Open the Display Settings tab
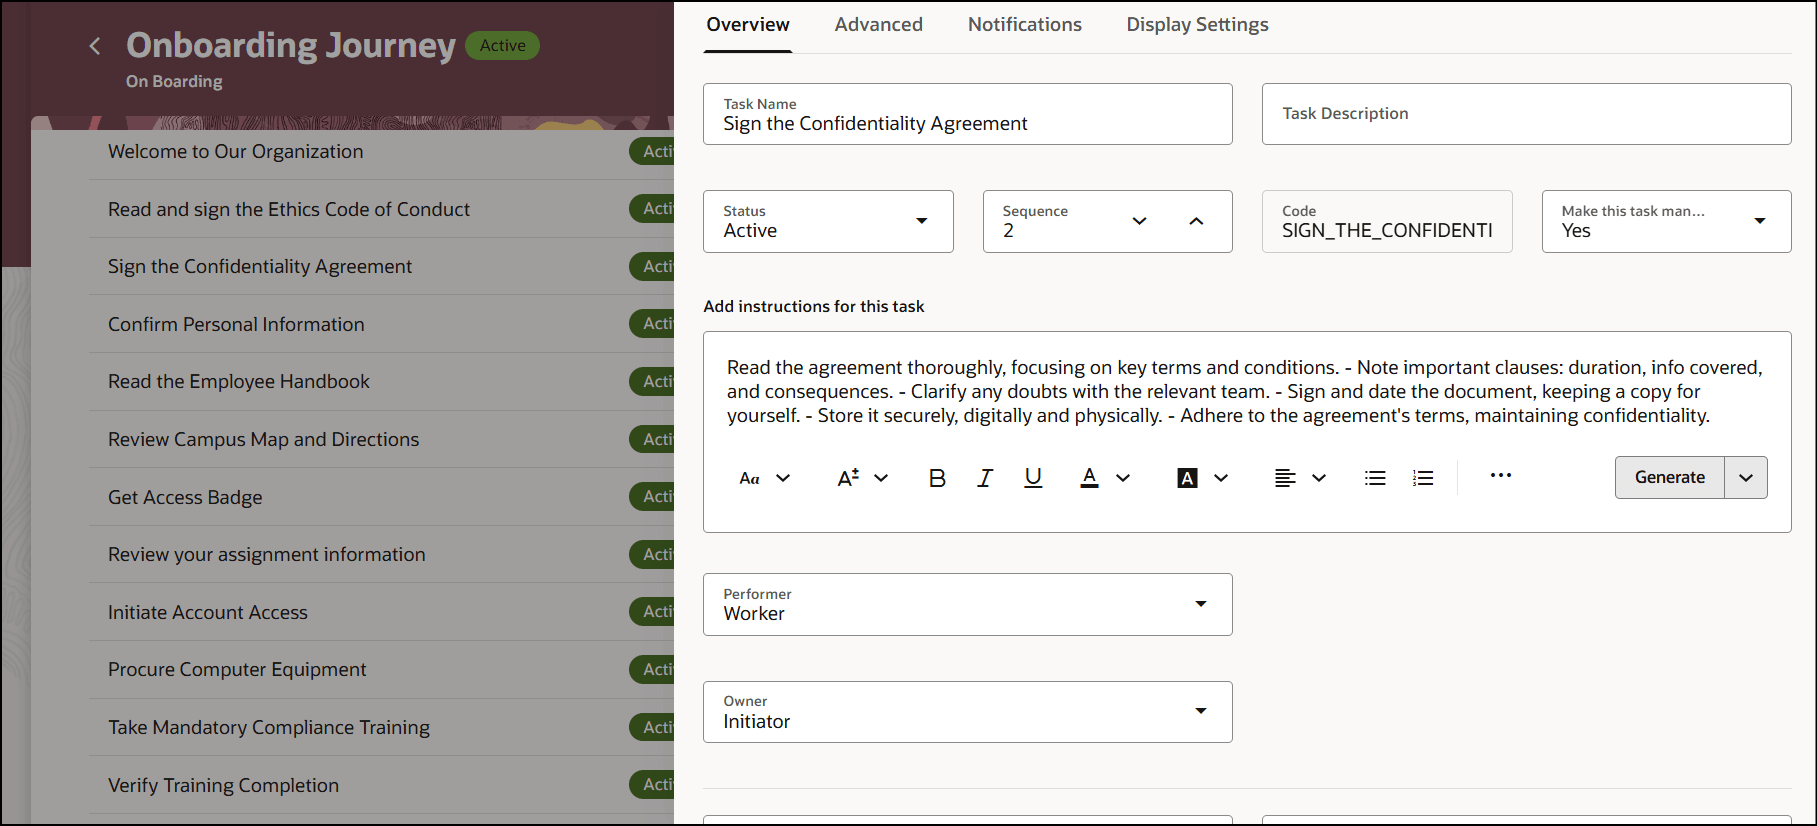 [x=1198, y=25]
